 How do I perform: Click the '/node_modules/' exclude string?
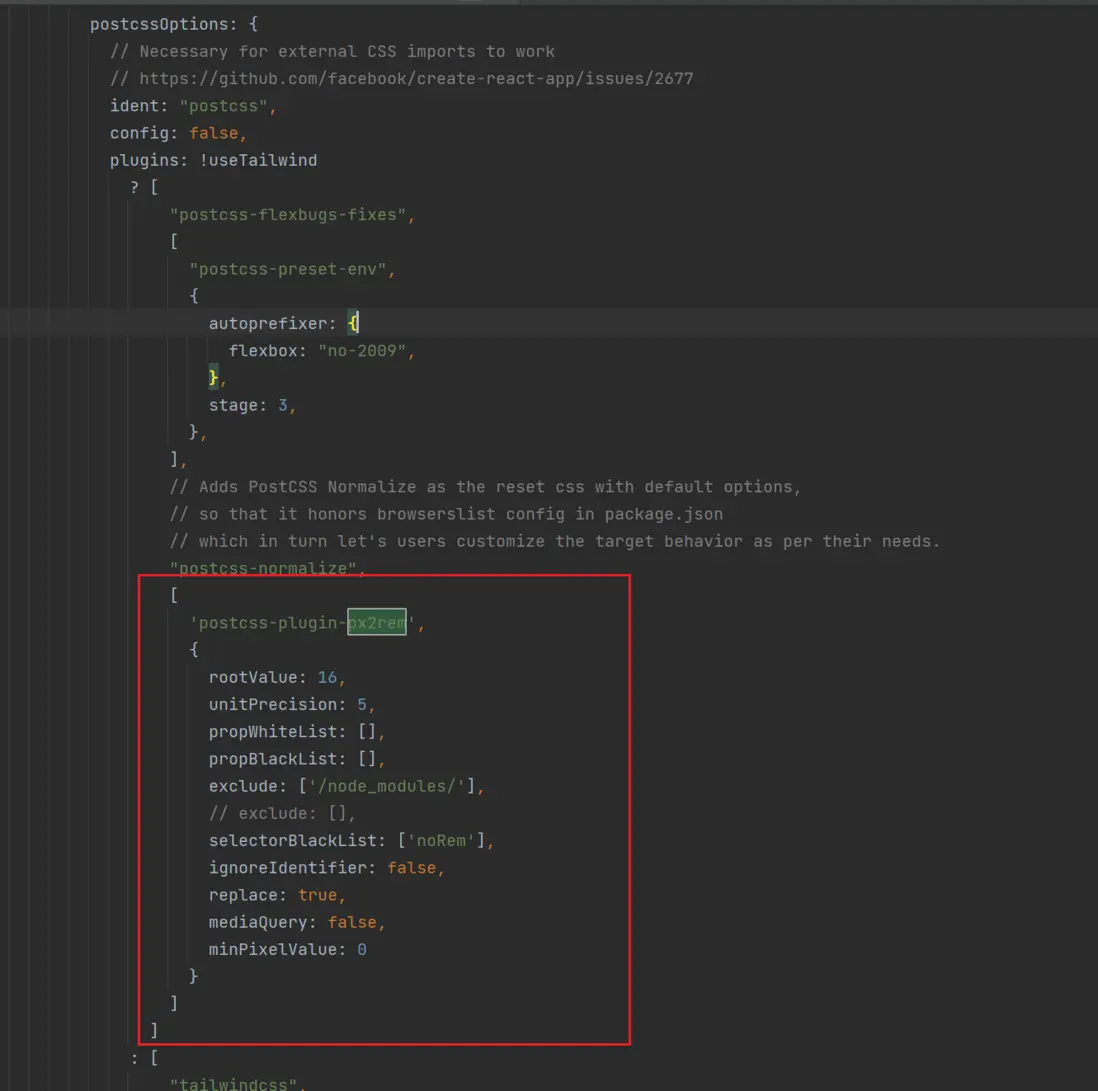(x=387, y=786)
